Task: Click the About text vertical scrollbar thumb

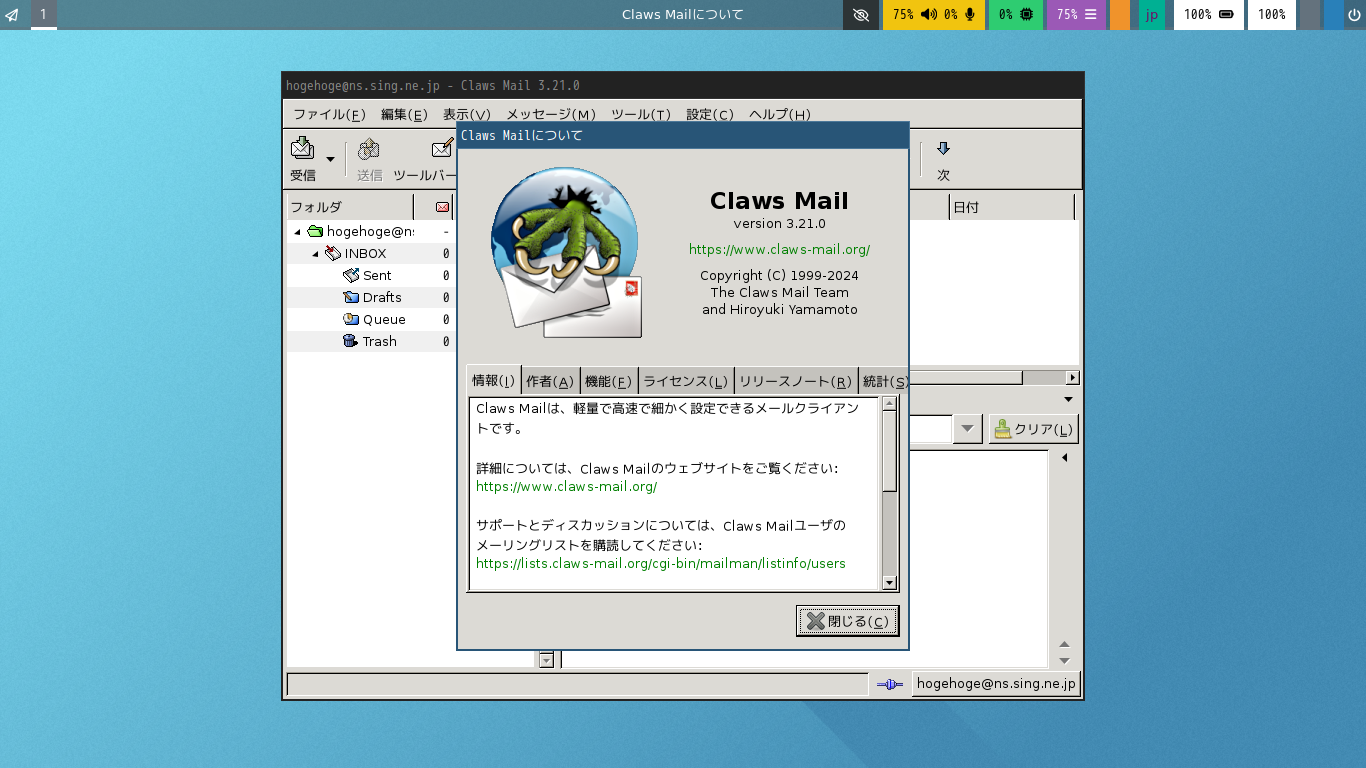Action: [x=889, y=452]
